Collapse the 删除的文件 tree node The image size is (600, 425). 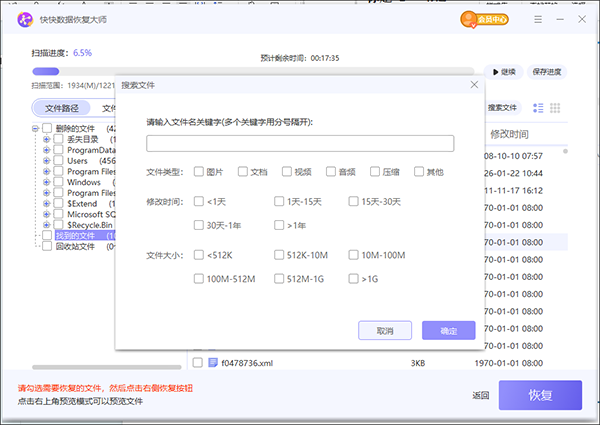[35, 129]
